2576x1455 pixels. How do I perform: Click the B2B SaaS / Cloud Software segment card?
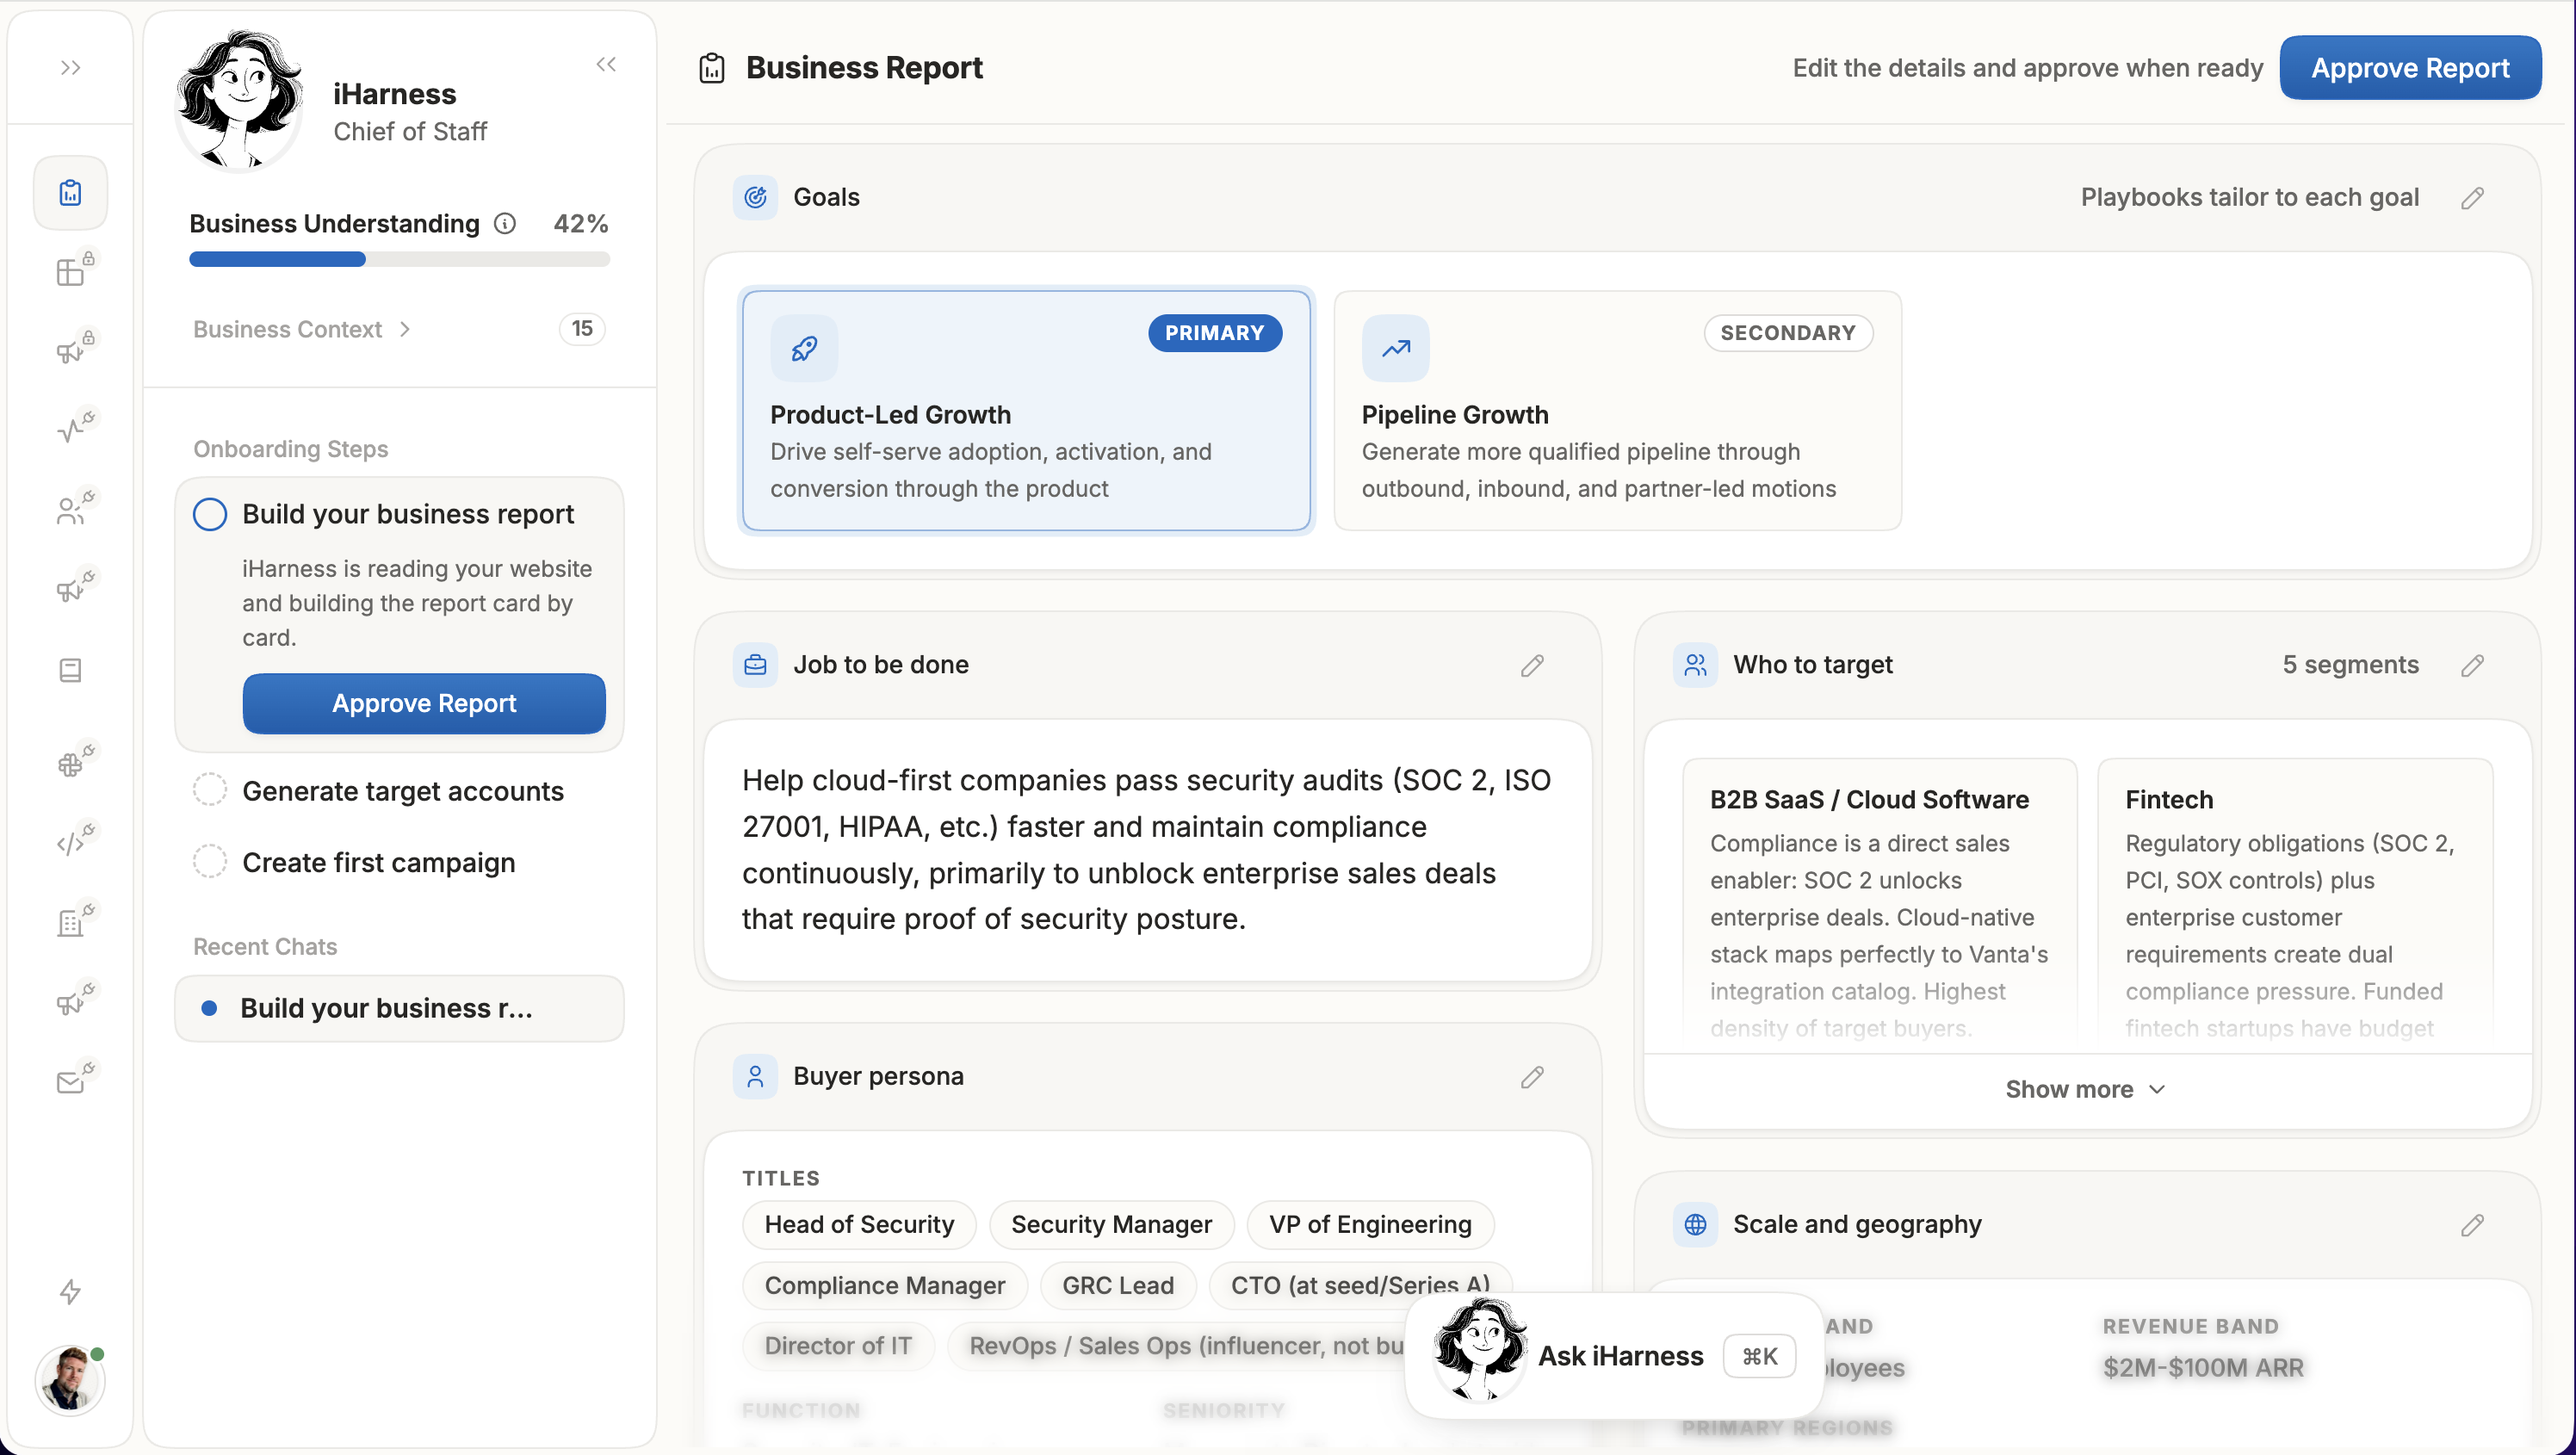click(x=1879, y=900)
